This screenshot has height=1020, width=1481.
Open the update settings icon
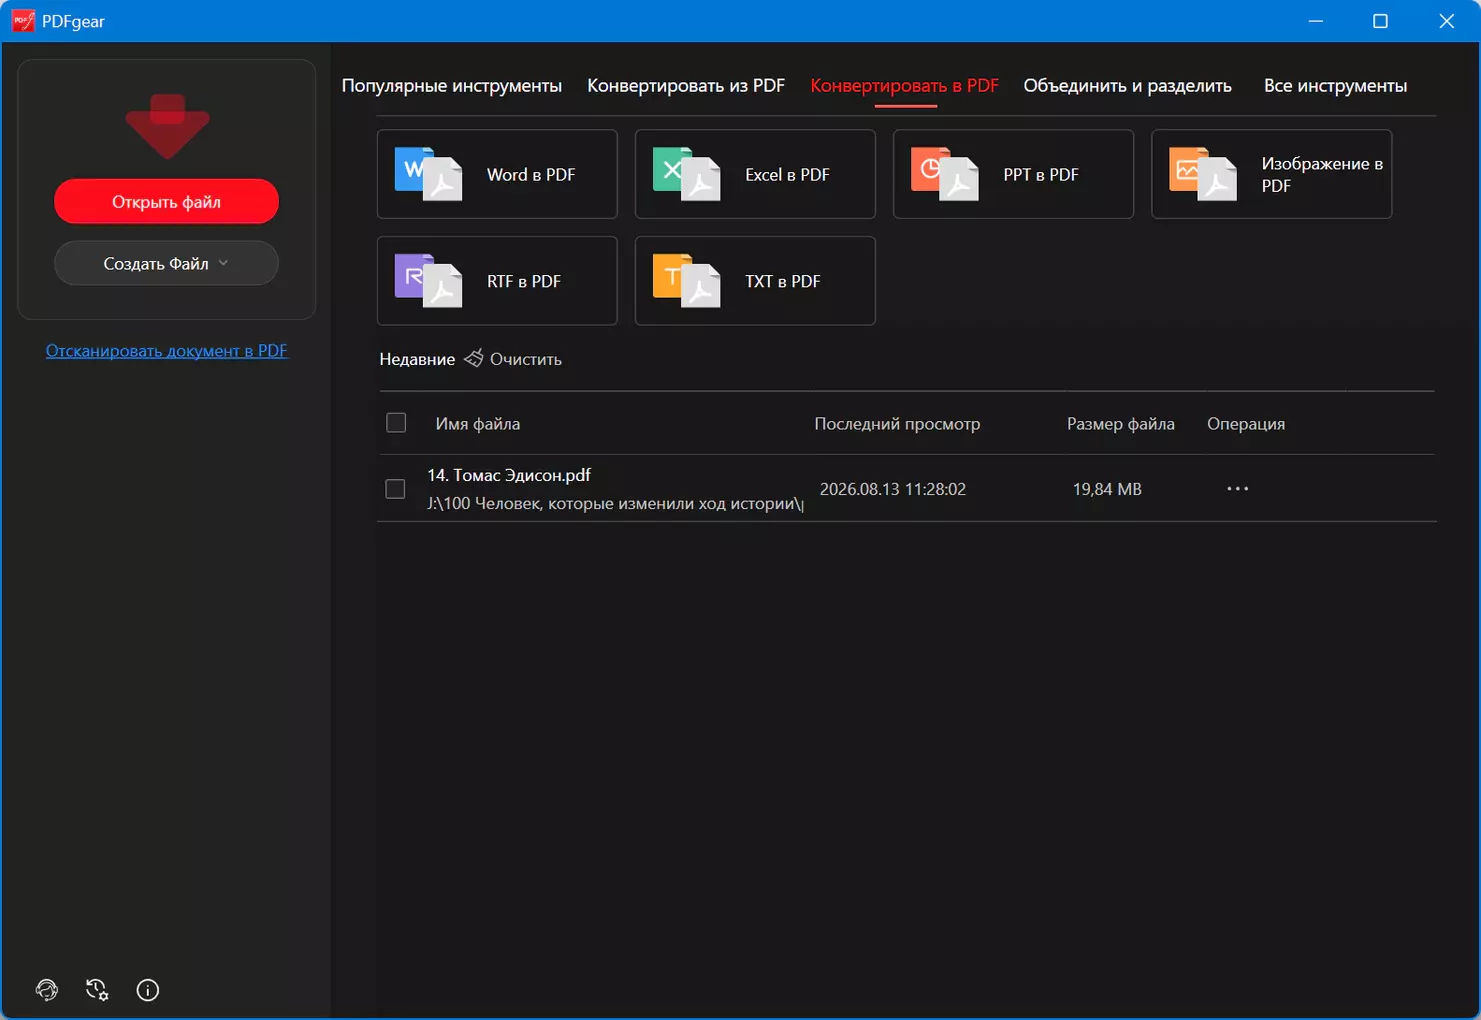pos(97,990)
